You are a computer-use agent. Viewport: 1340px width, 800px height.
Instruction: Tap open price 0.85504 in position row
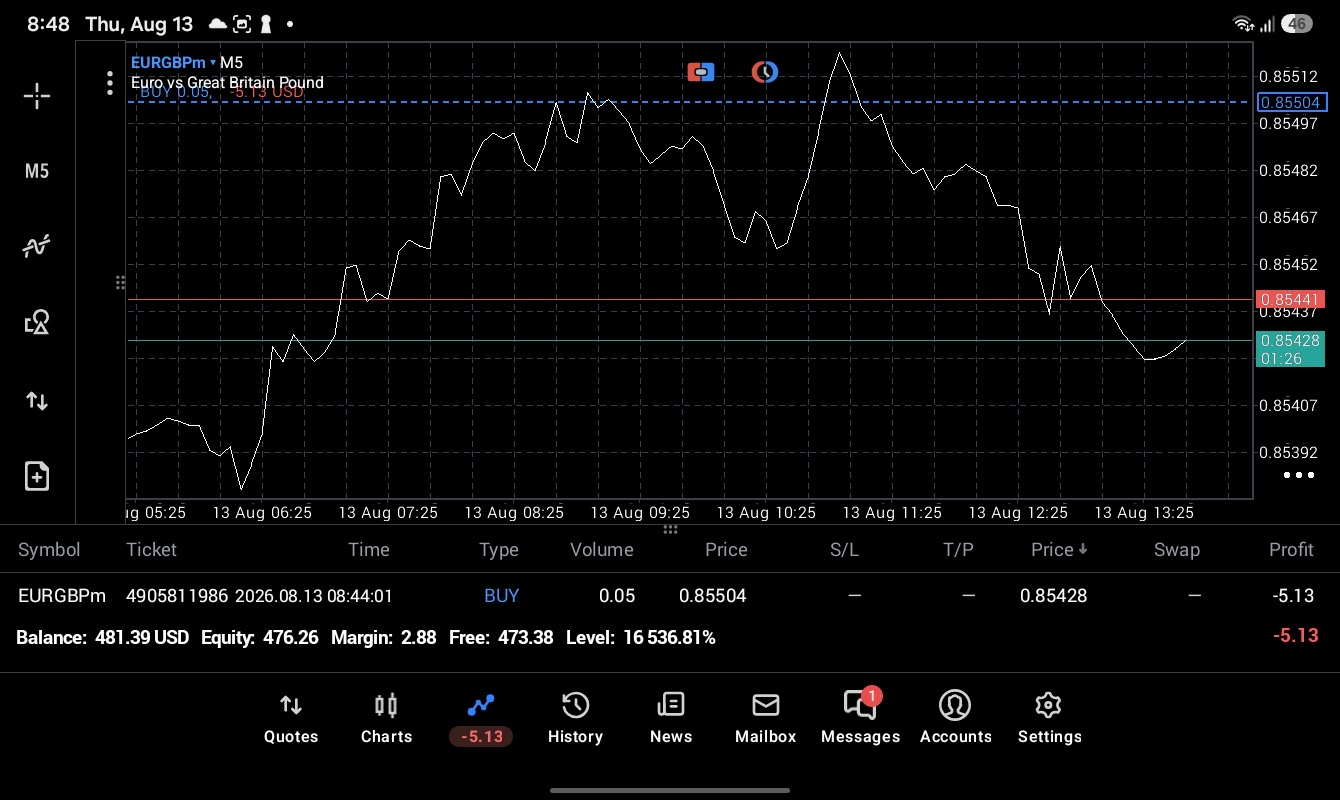click(x=713, y=596)
